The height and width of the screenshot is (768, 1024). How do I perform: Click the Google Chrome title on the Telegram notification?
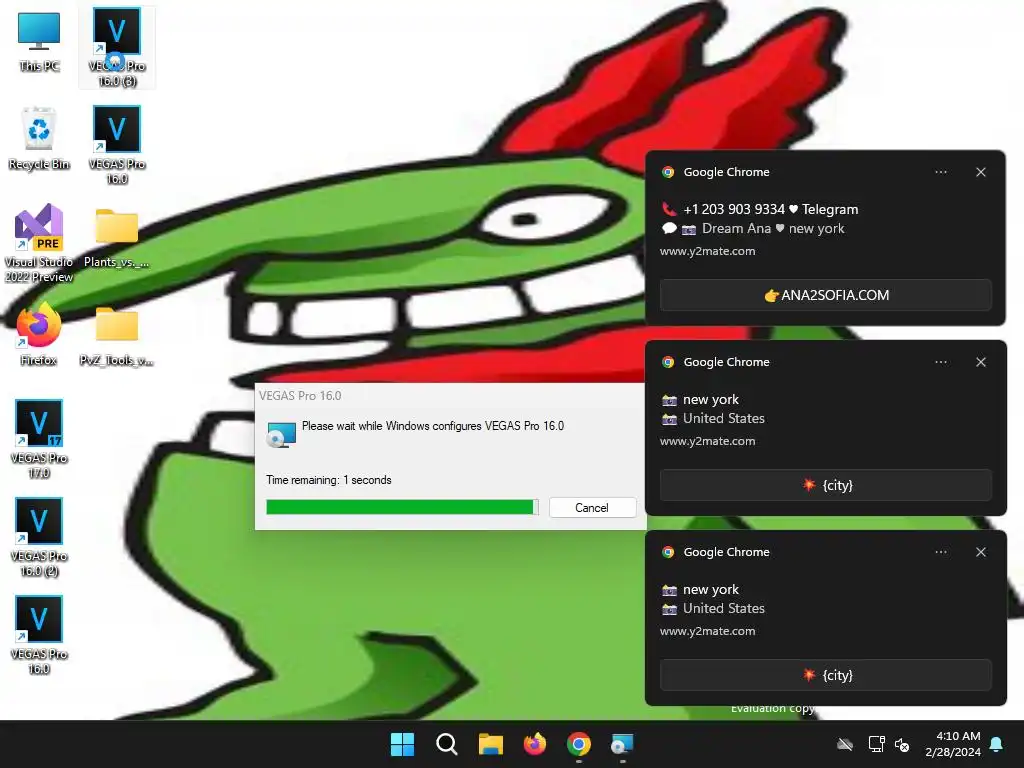726,172
